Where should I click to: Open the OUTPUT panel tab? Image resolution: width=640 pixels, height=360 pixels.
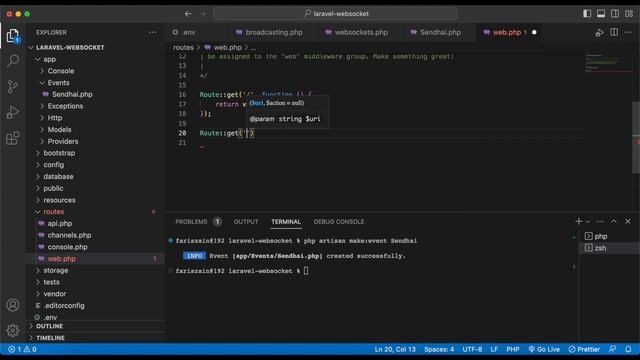(246, 222)
